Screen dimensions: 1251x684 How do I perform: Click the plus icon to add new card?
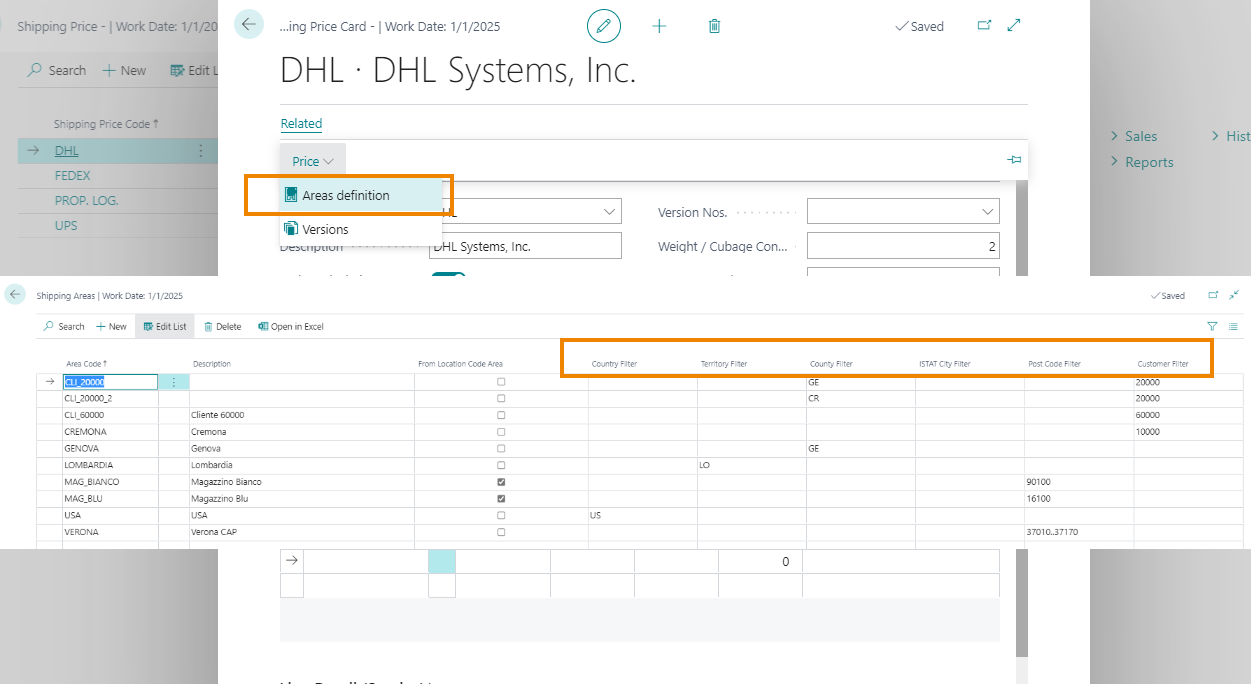click(x=659, y=26)
